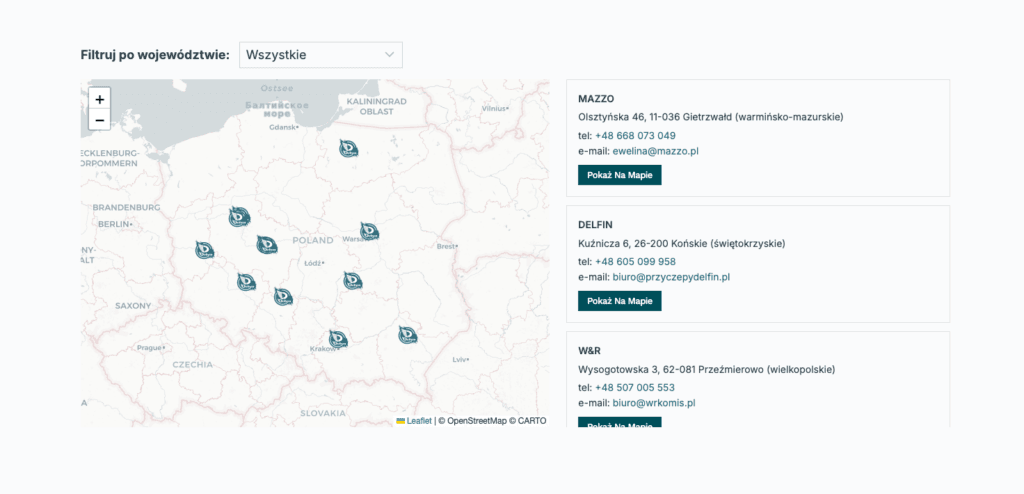Select the dealer marker at Kraków
The width and height of the screenshot is (1024, 494).
tap(338, 340)
